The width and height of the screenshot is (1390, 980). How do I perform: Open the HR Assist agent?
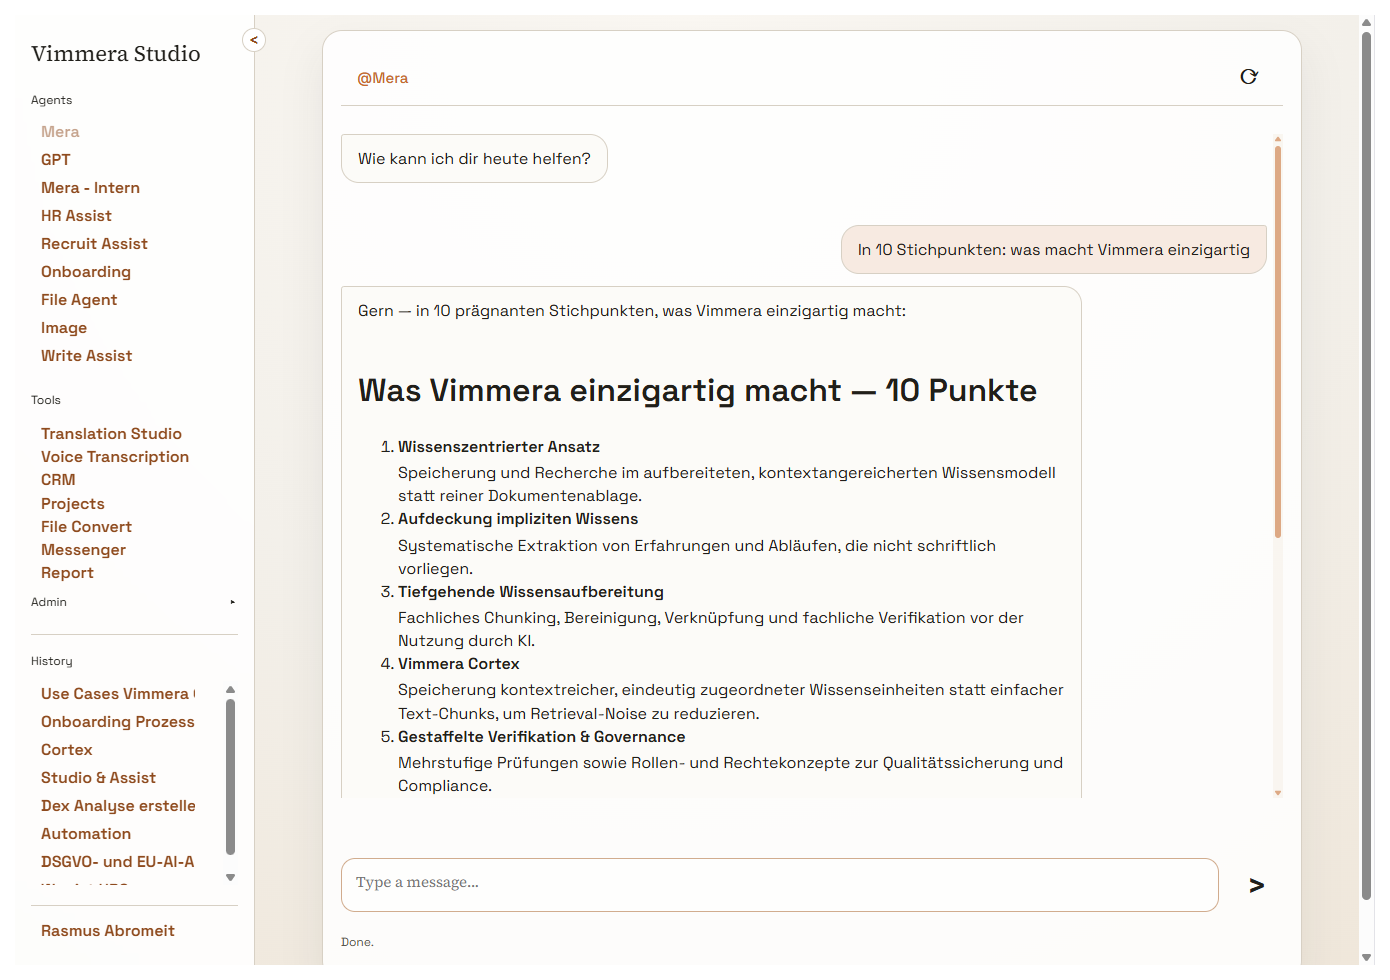[76, 216]
